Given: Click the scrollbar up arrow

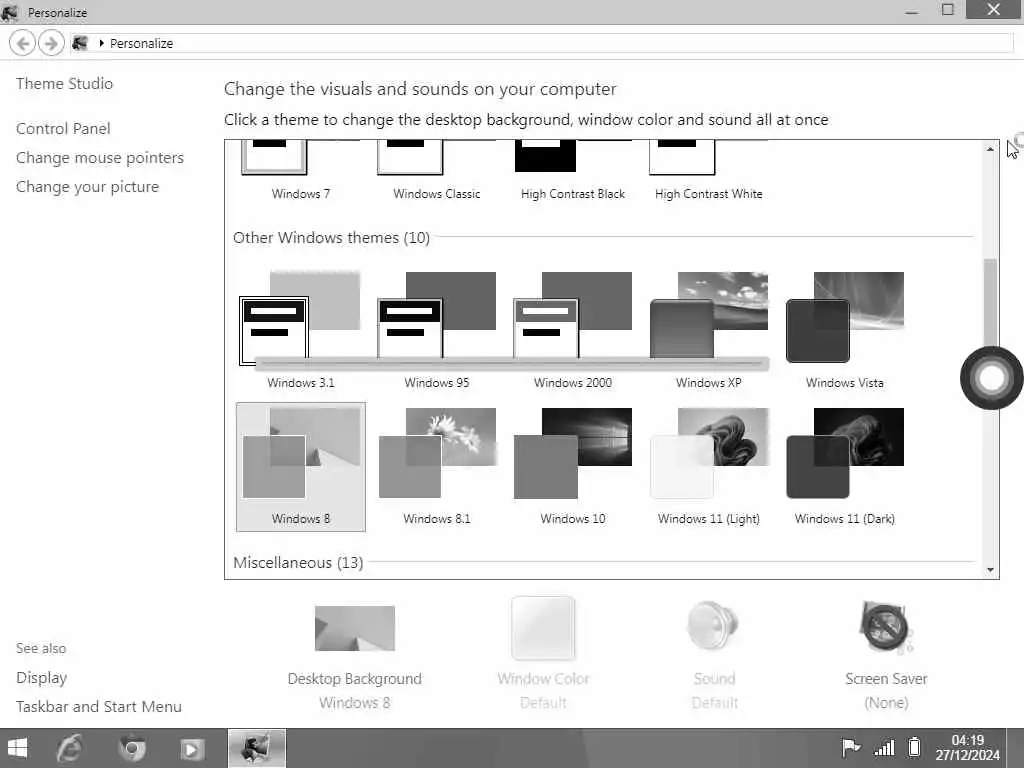Looking at the screenshot, I should click(990, 150).
